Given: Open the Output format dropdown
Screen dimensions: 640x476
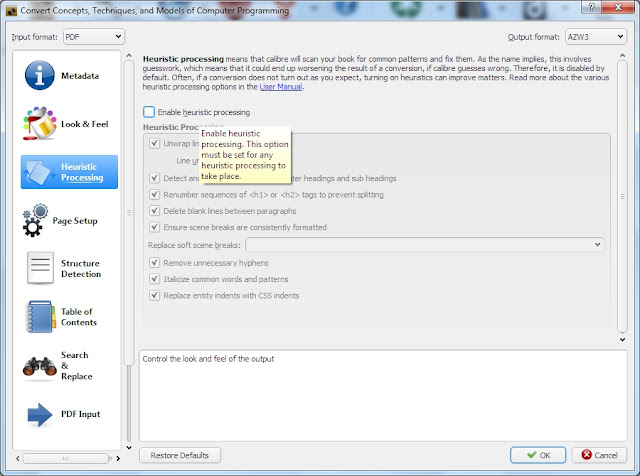Looking at the screenshot, I should 596,37.
